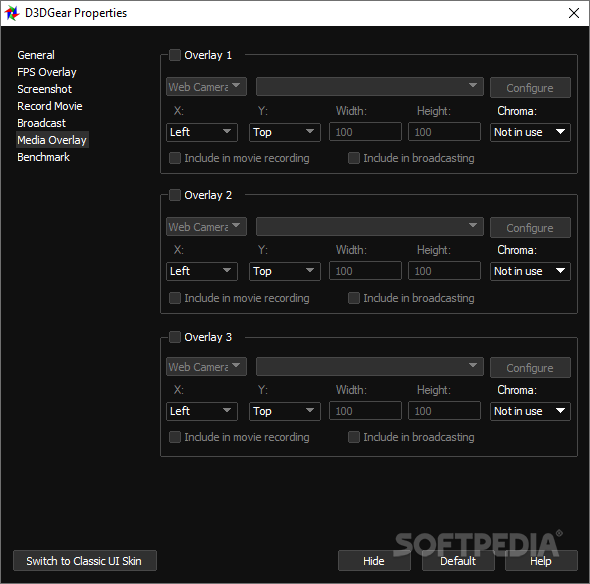The width and height of the screenshot is (590, 584).
Task: Open Overlay 1 Y position Top dropdown
Action: click(284, 132)
